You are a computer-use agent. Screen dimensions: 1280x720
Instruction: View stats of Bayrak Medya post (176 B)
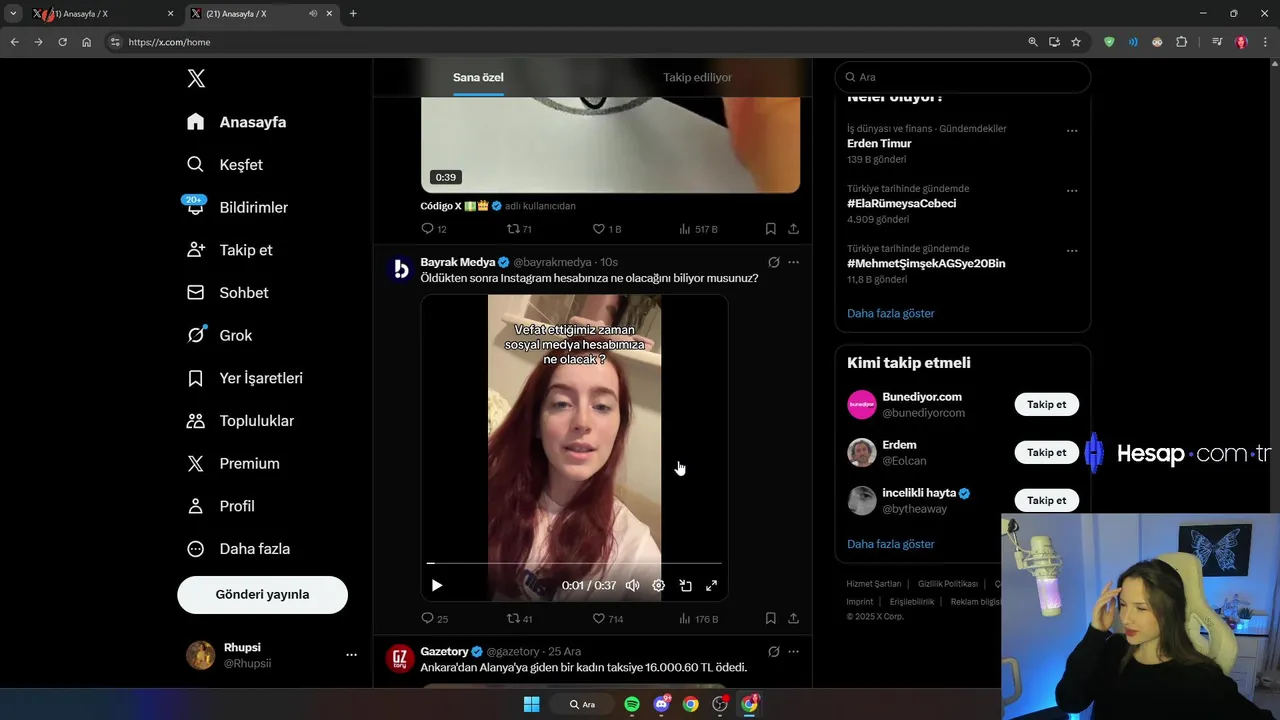(x=698, y=619)
